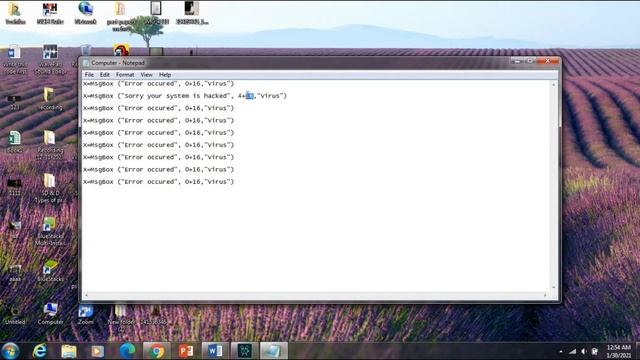This screenshot has height=360, width=640.
Task: Minimize the Notepad window
Action: pos(517,61)
